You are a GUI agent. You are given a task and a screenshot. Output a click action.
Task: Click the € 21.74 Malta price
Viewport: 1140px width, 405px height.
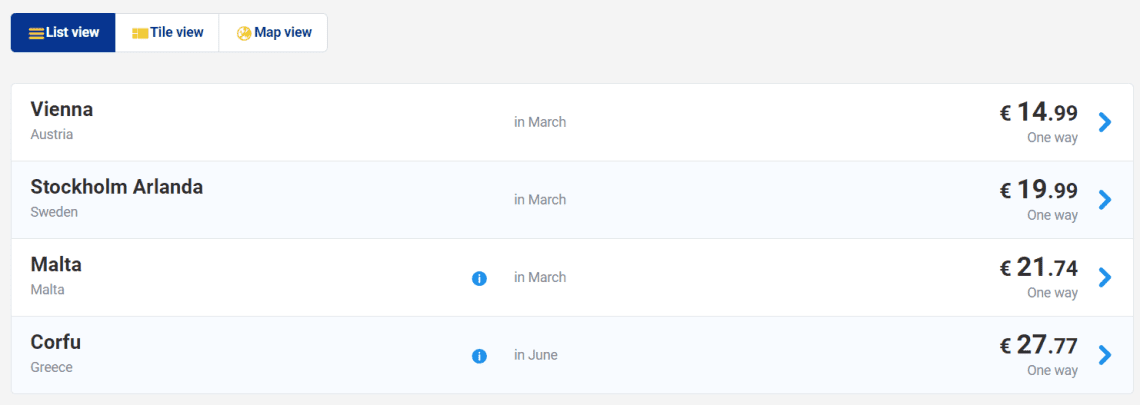coord(1039,268)
